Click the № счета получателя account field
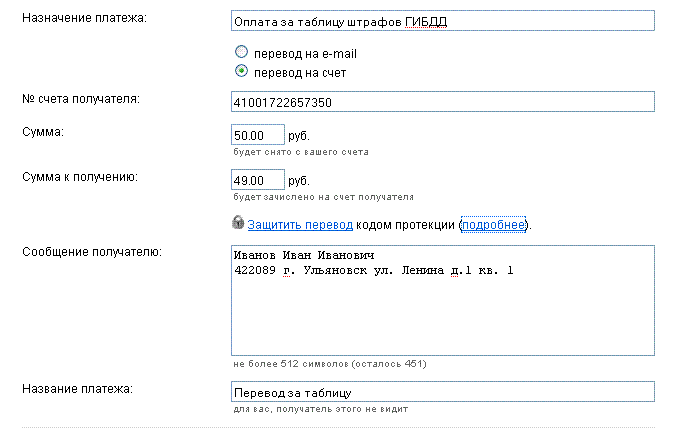This screenshot has height=428, width=682. point(442,101)
